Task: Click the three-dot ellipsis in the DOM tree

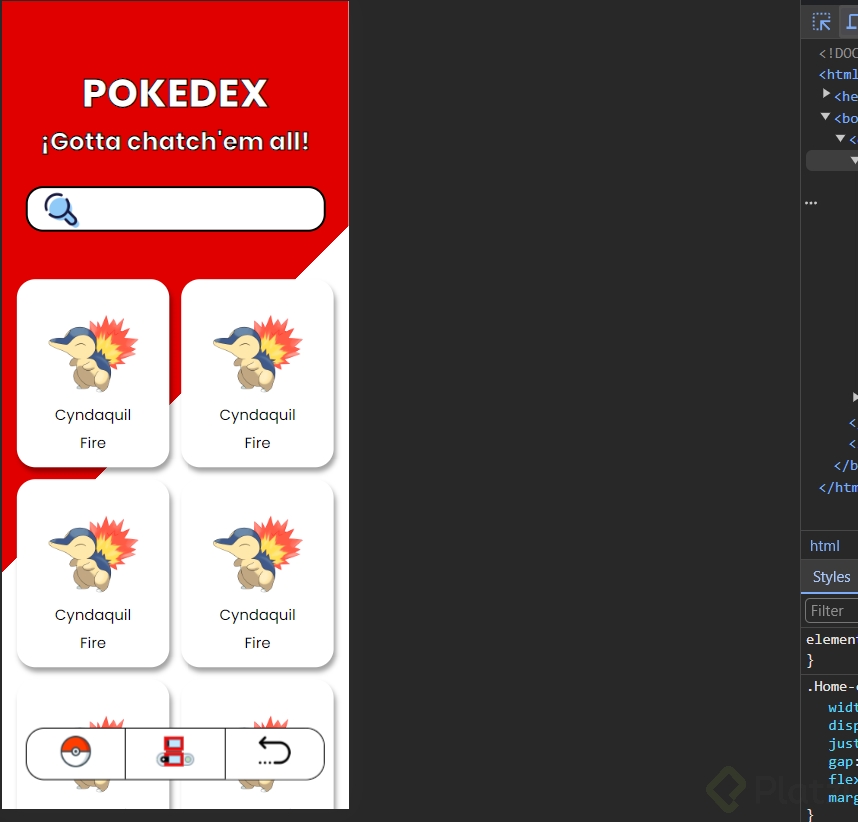Action: pyautogui.click(x=811, y=203)
